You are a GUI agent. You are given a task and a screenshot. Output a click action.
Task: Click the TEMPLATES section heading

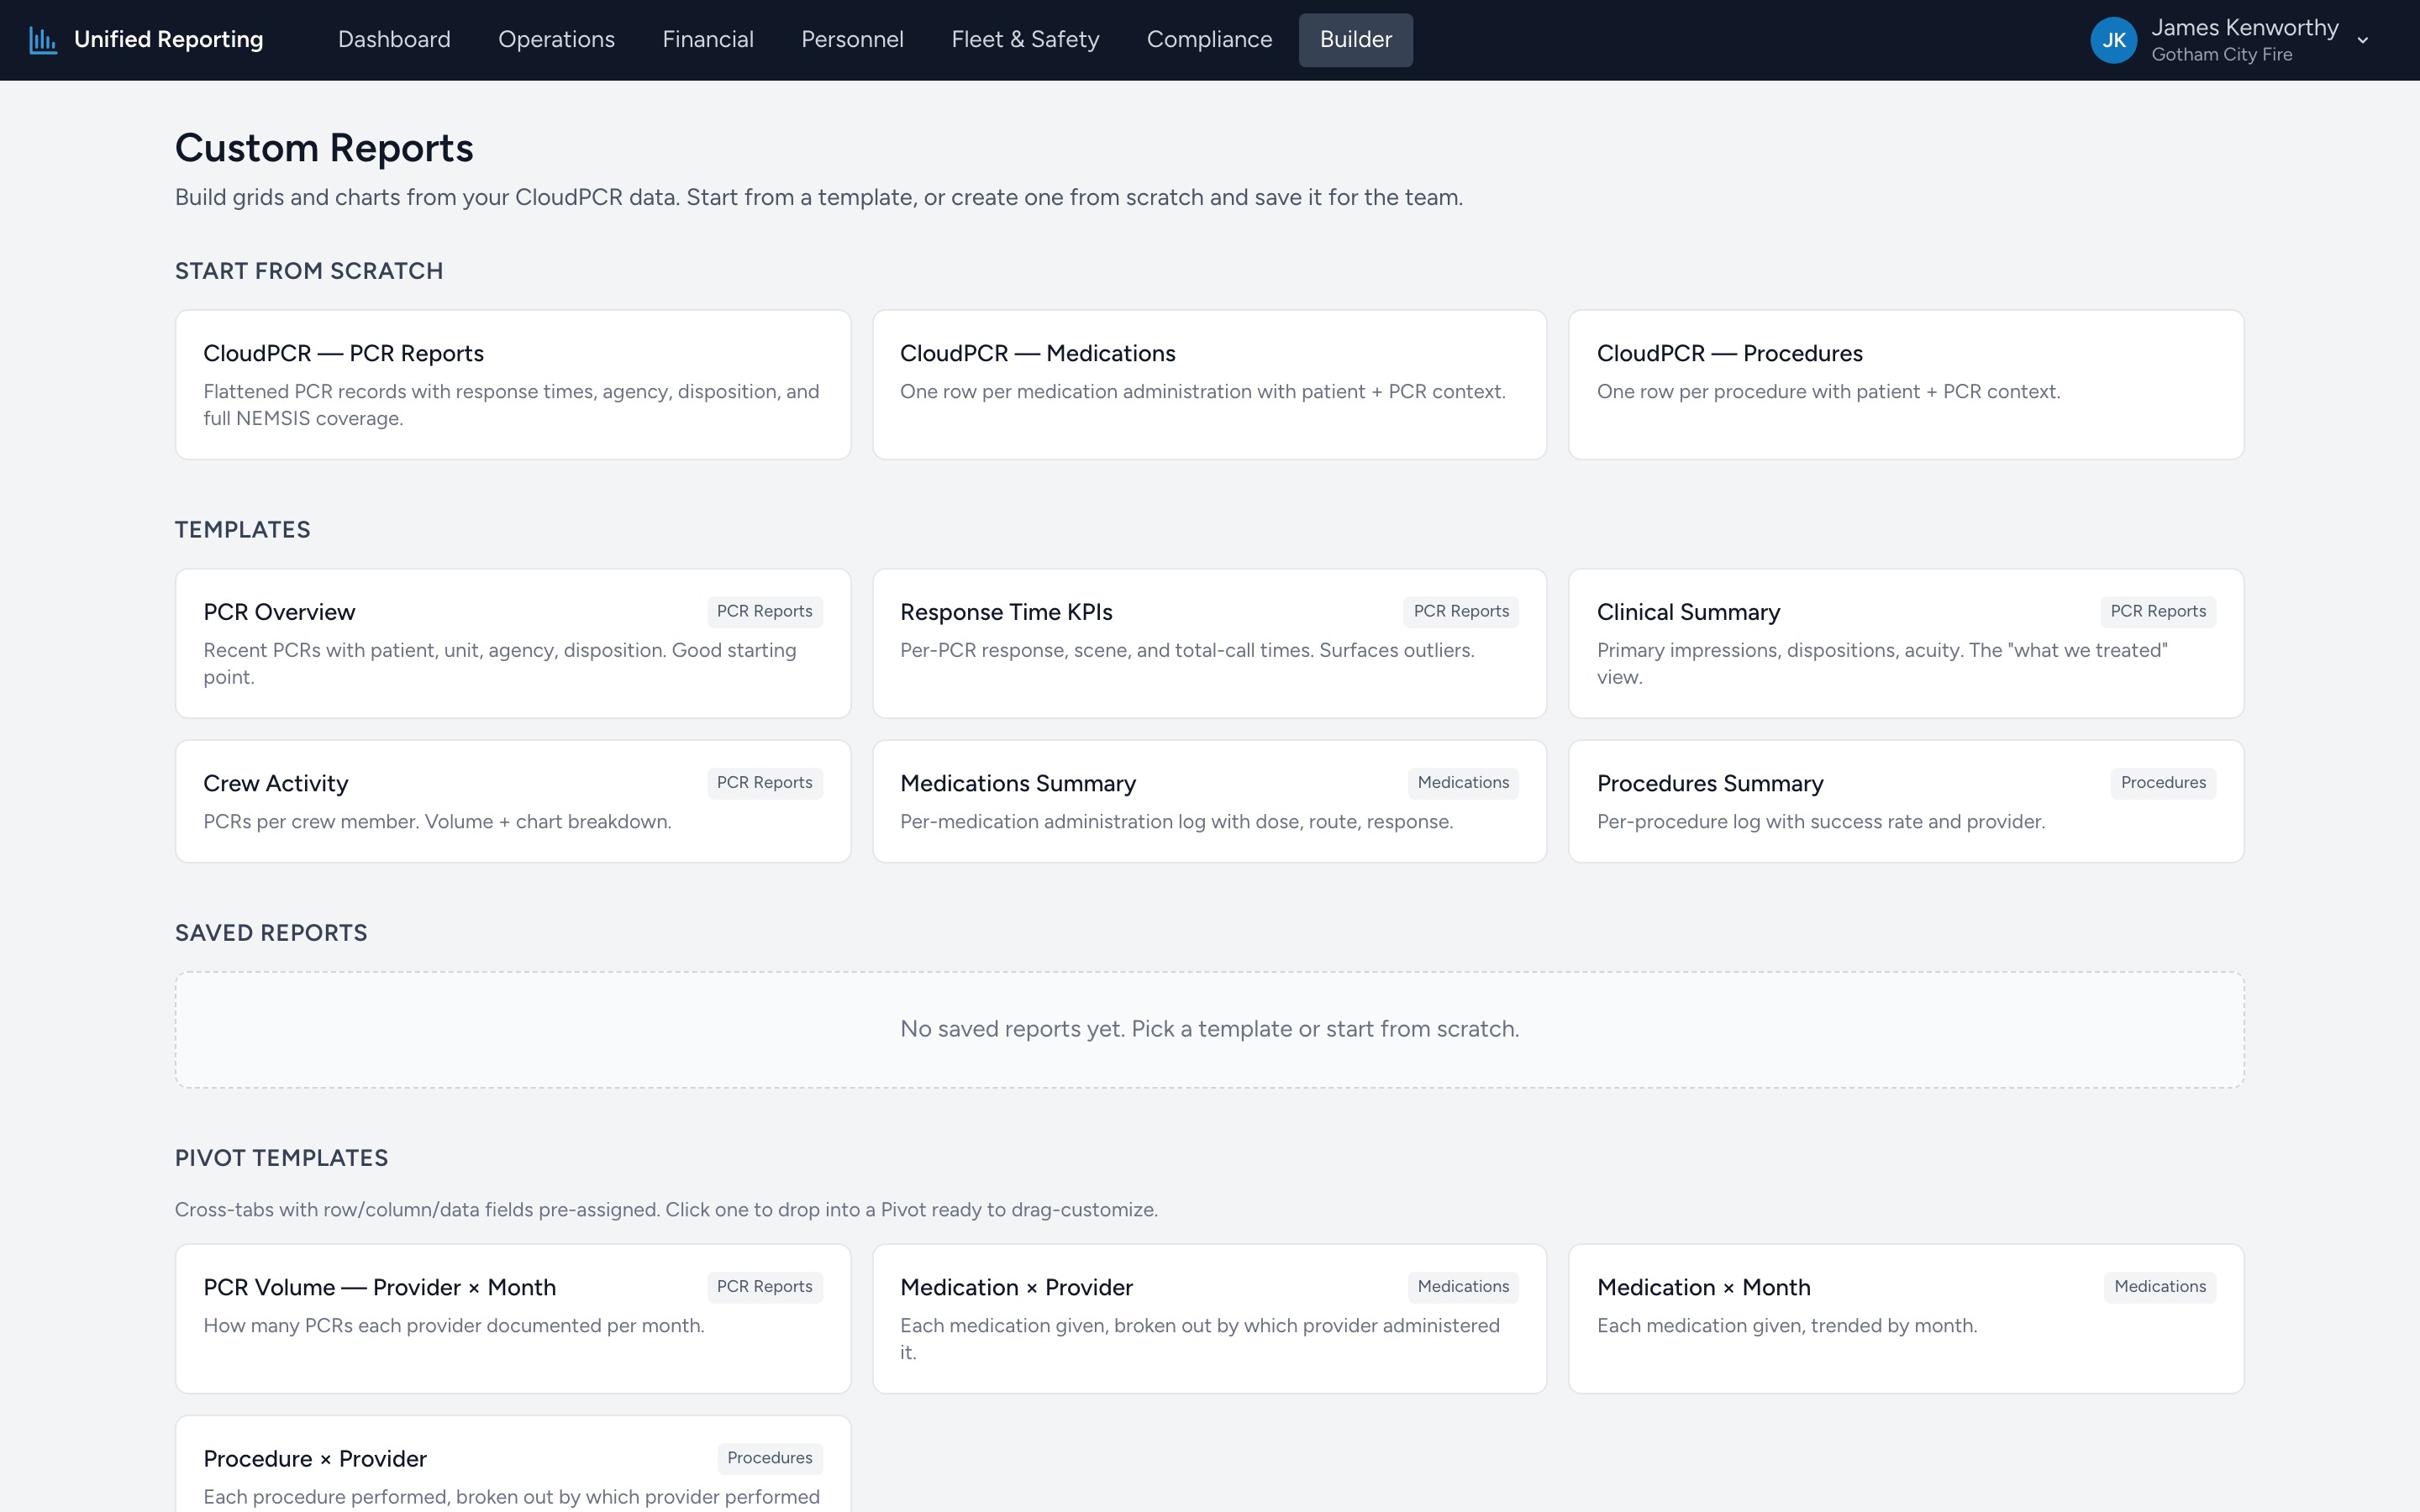coord(243,530)
